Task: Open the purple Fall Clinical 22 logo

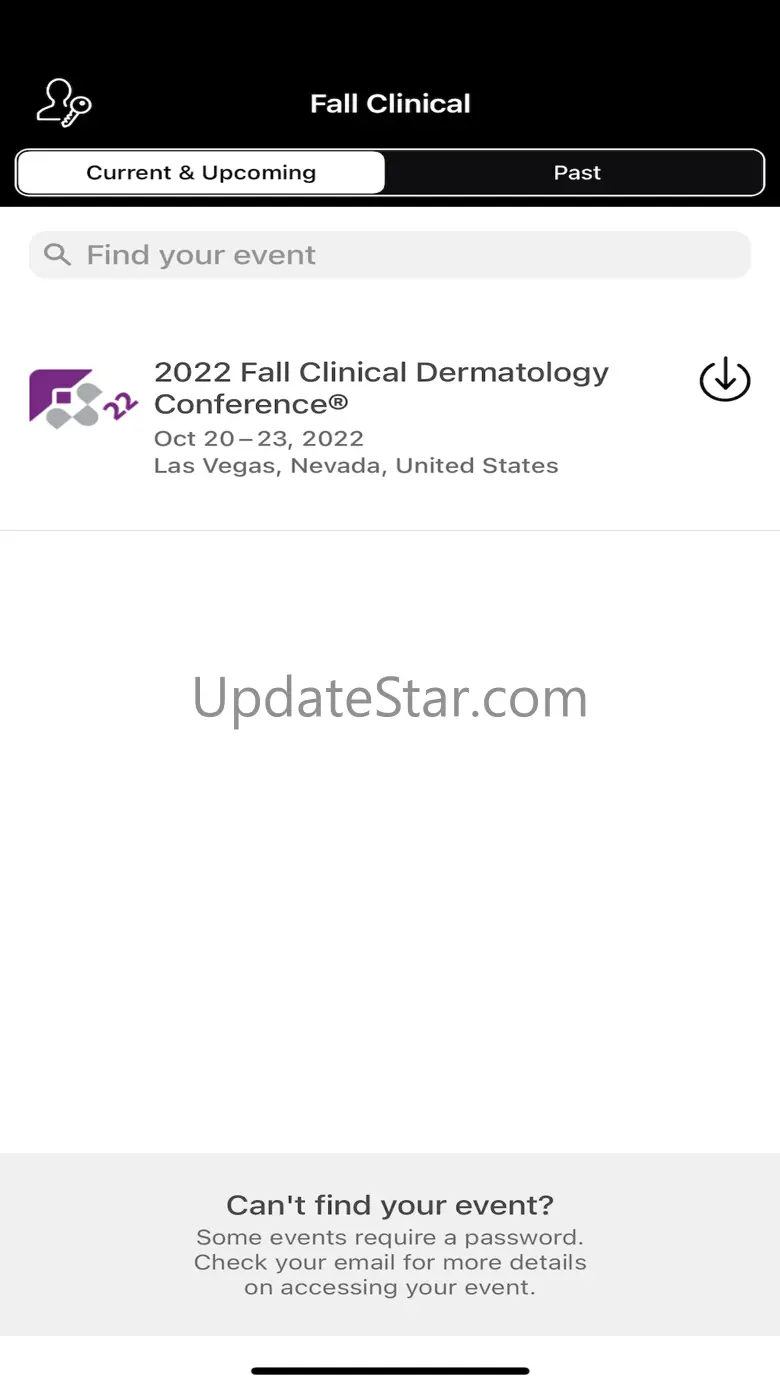Action: [84, 399]
